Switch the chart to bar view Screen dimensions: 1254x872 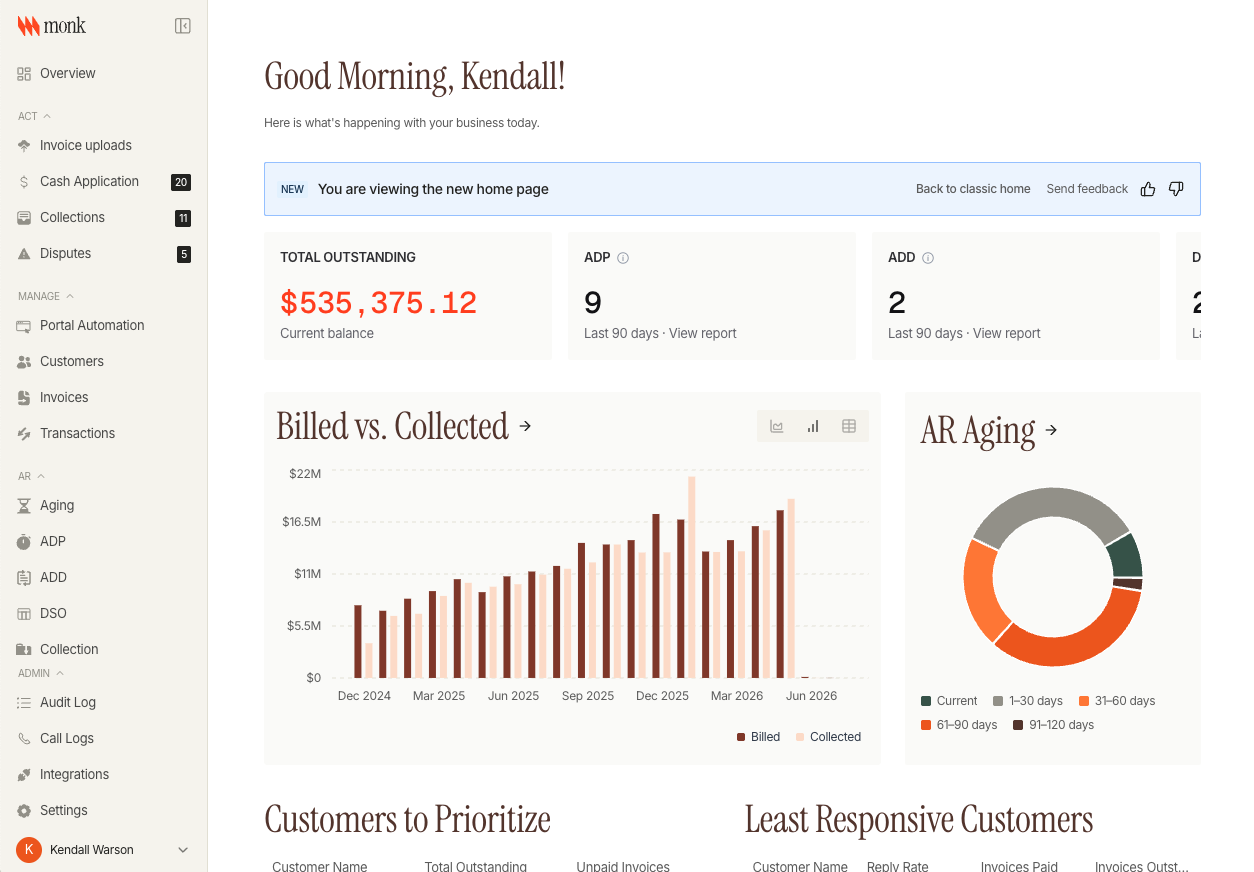tap(813, 426)
